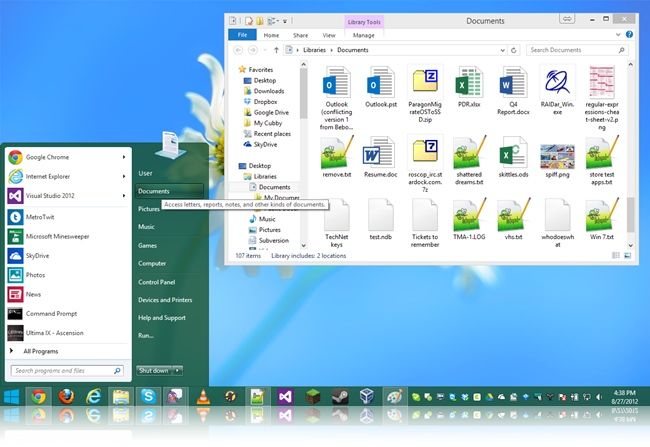The width and height of the screenshot is (650, 447).
Task: Open SkyDrive app in Start menu
Action: point(68,256)
